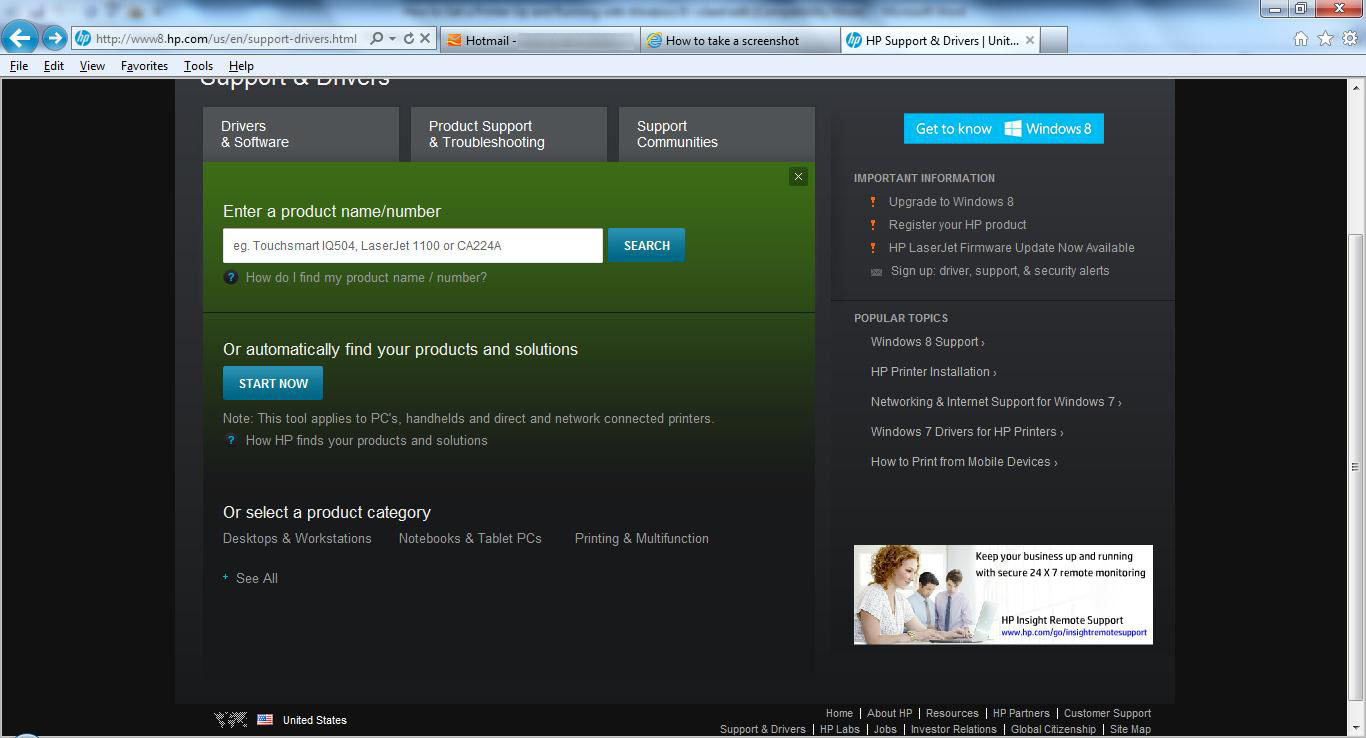This screenshot has width=1366, height=738.
Task: Click the See All categories link
Action: (257, 578)
